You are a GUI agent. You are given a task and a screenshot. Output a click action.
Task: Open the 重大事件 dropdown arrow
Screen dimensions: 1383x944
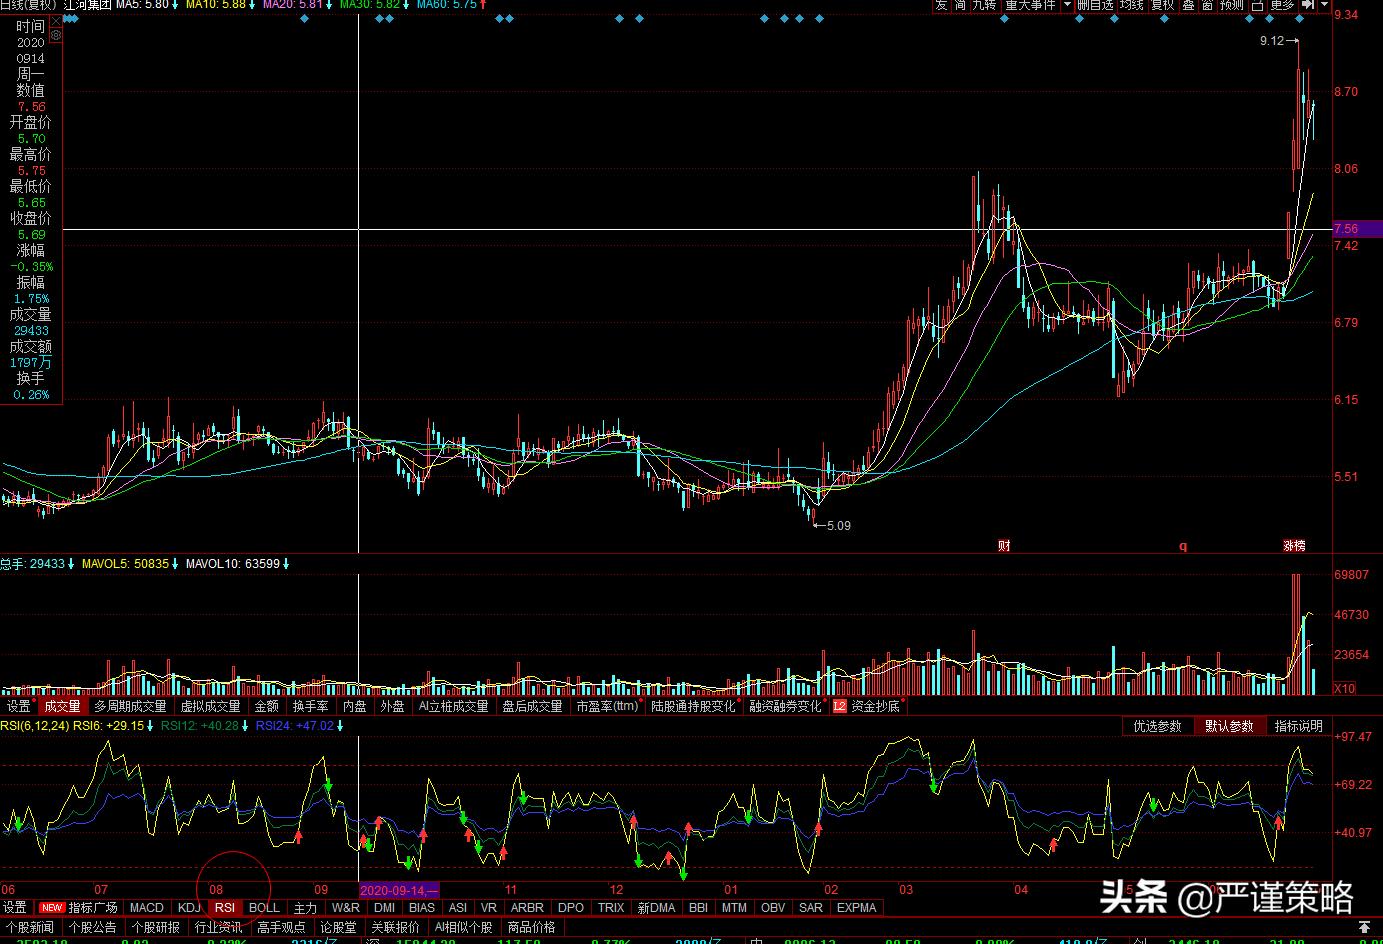pyautogui.click(x=1067, y=6)
